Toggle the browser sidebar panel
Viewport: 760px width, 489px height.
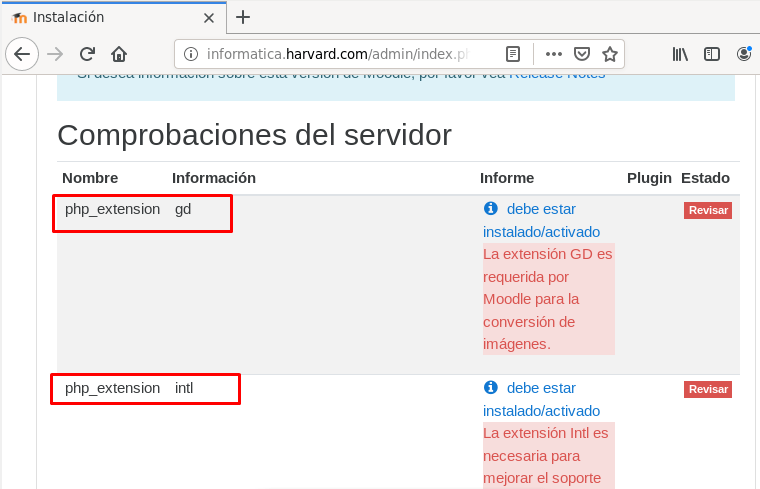click(712, 54)
